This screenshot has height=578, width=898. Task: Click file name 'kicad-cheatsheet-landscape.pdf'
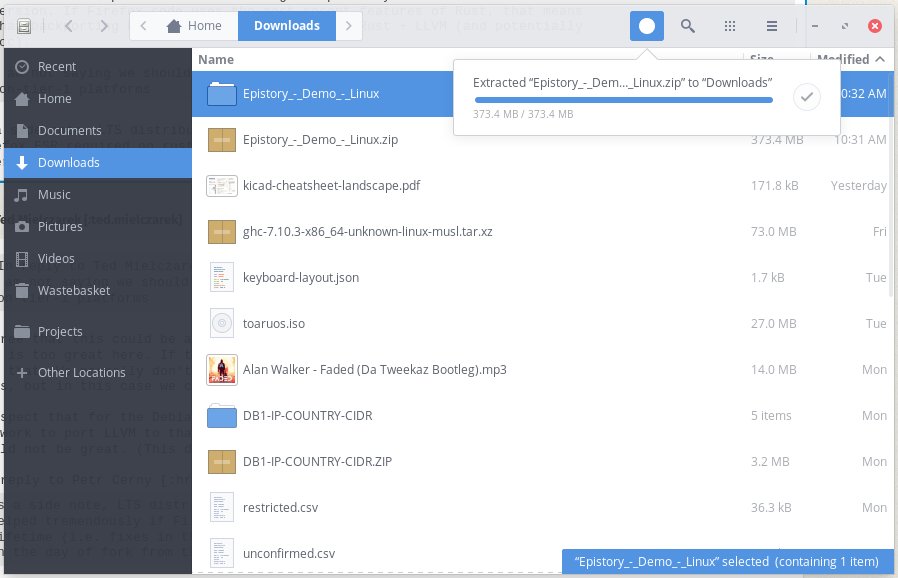pyautogui.click(x=331, y=186)
